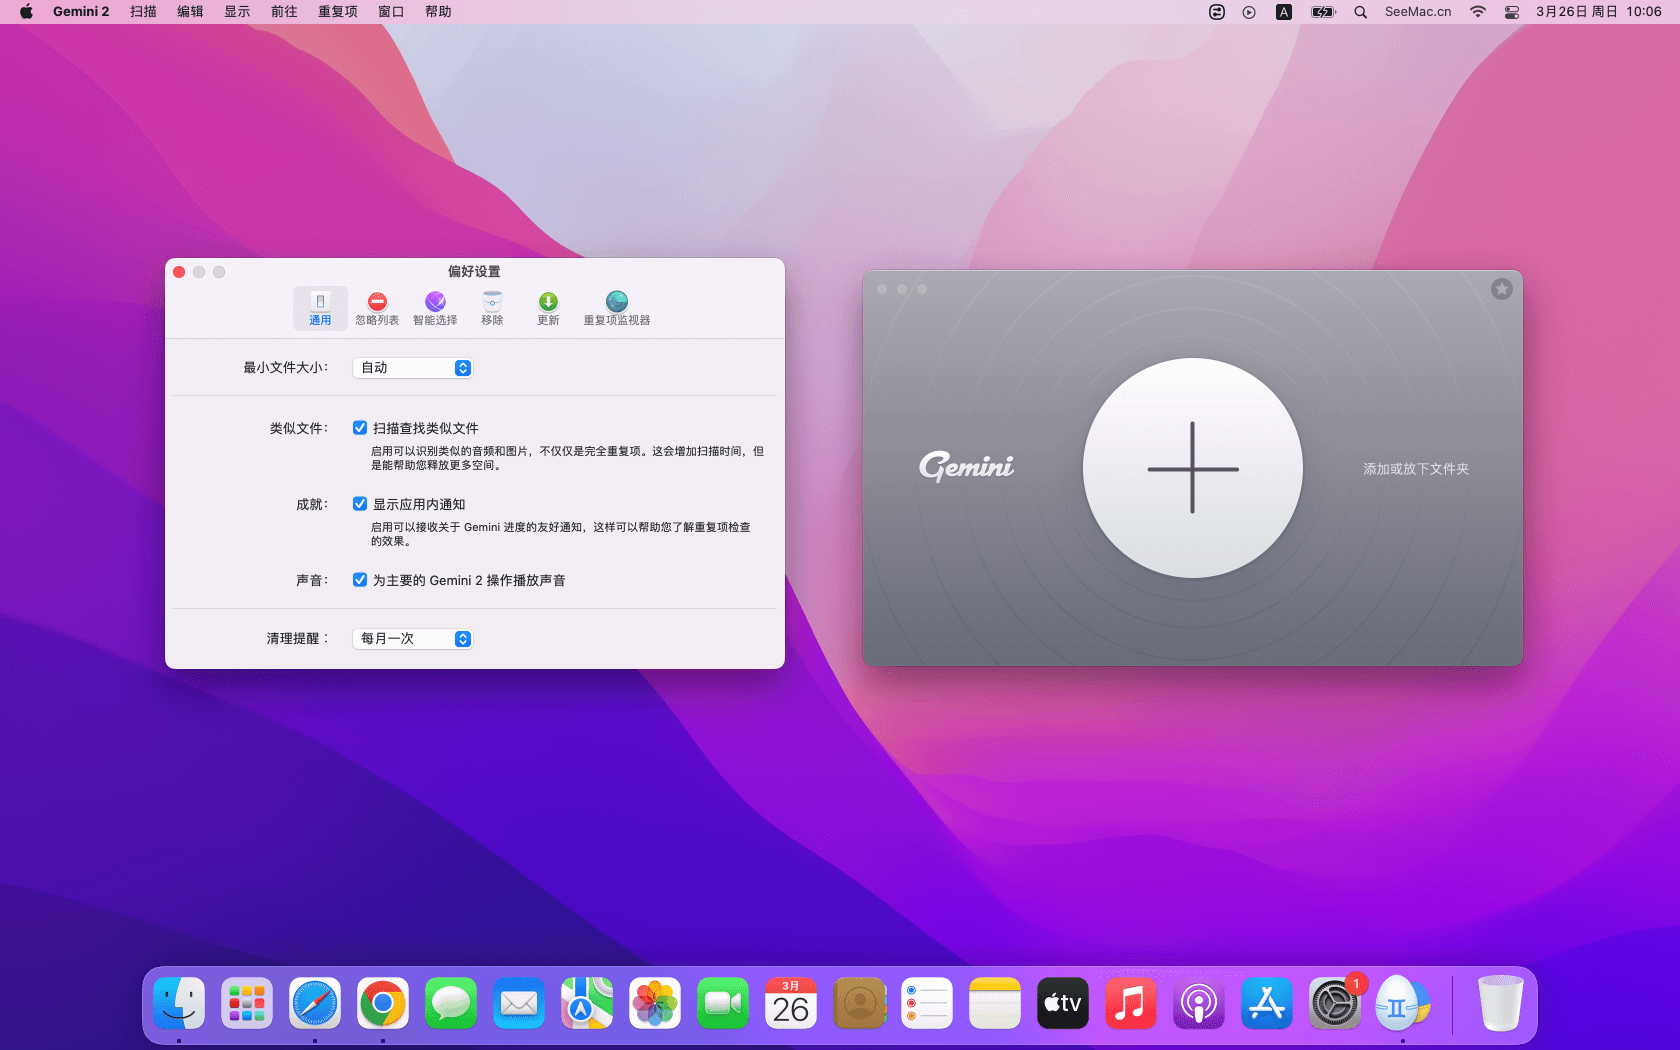
Task: Click the battery status icon
Action: (x=1323, y=12)
